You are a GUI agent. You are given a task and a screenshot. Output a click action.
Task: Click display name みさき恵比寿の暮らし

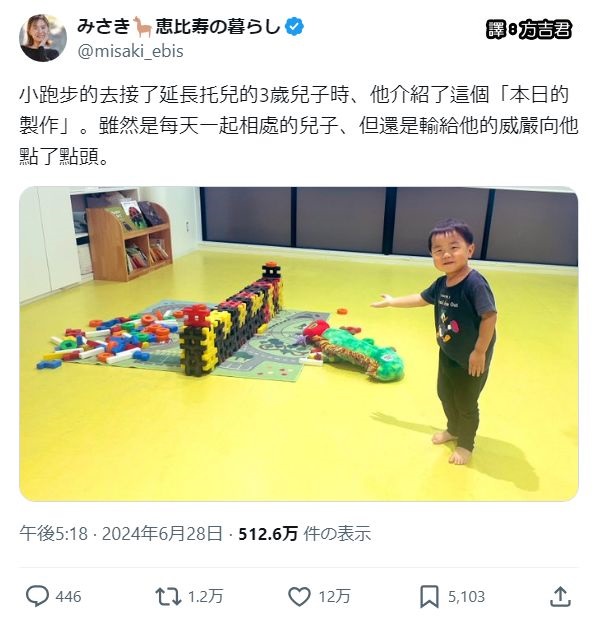179,27
